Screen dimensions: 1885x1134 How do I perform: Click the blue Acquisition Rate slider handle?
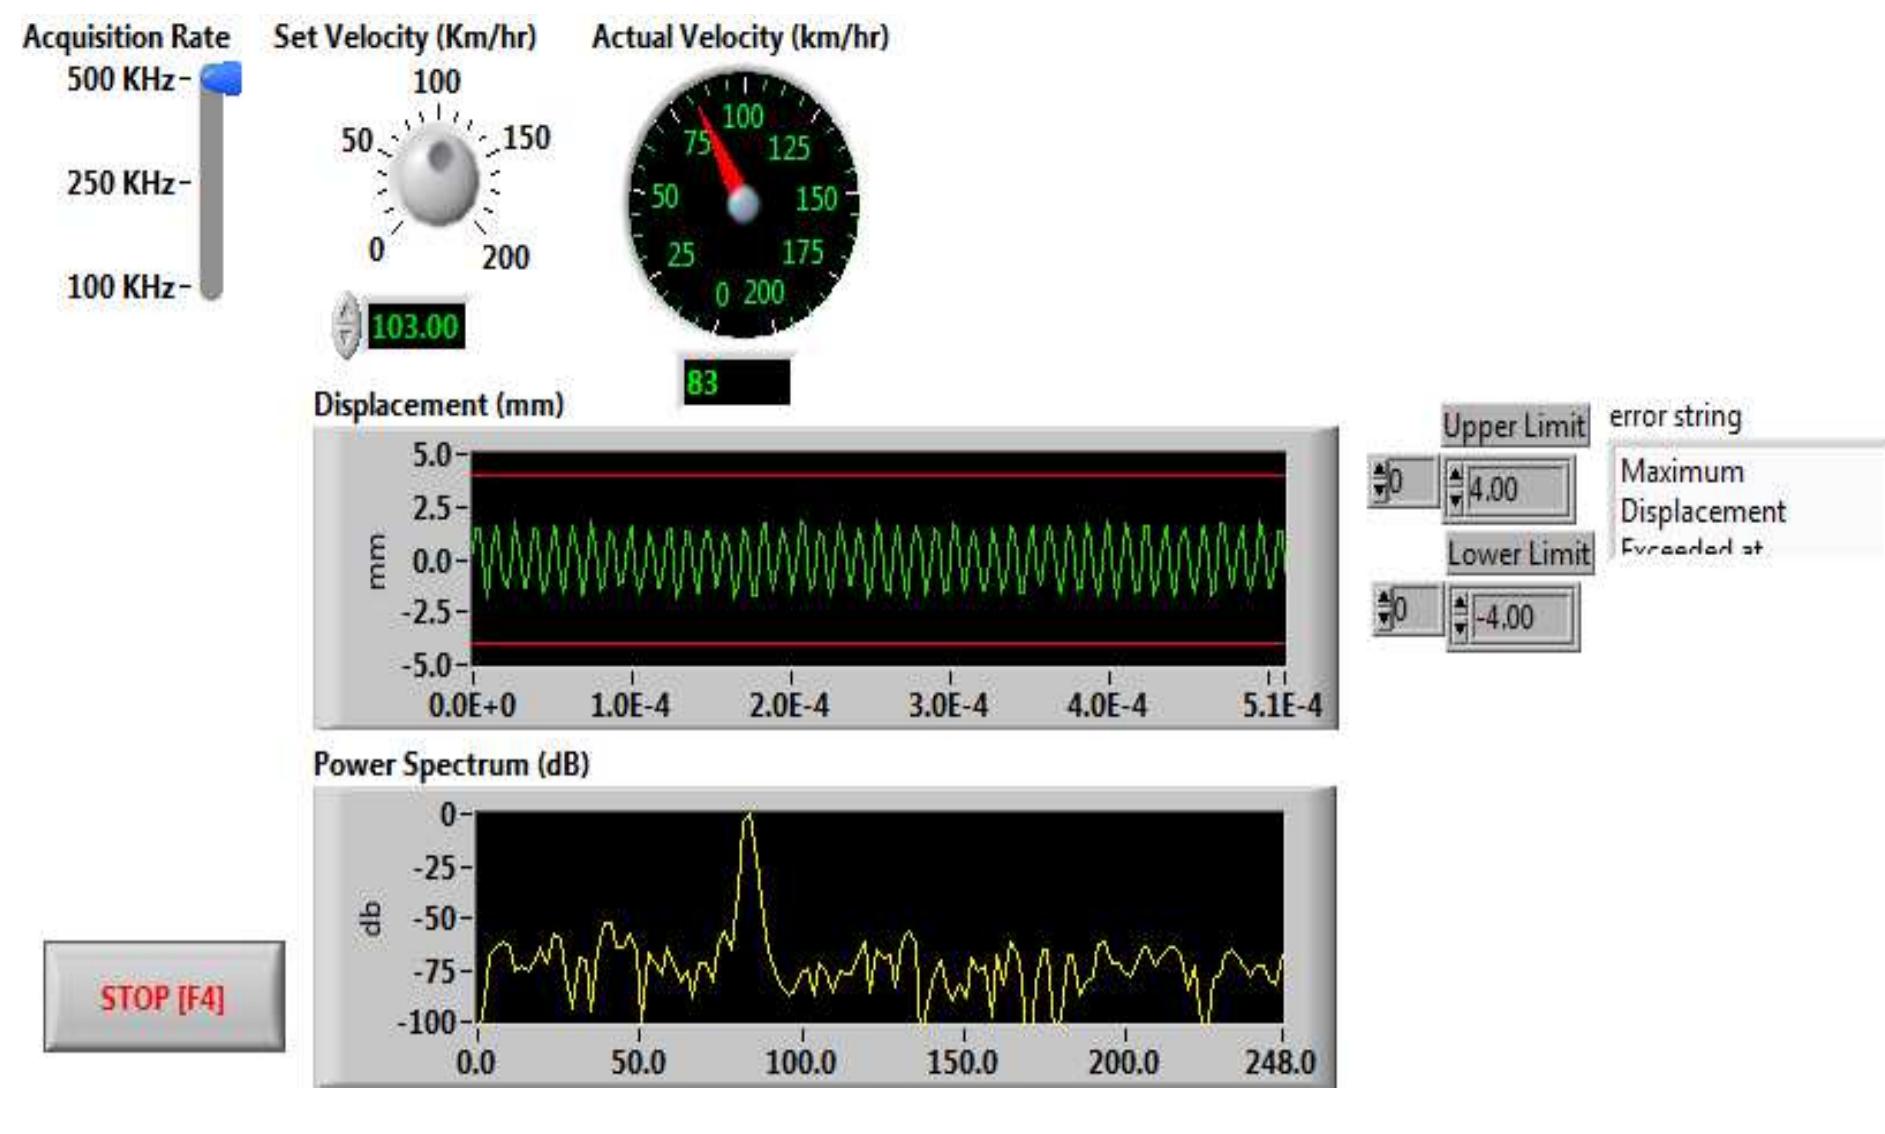pyautogui.click(x=221, y=79)
